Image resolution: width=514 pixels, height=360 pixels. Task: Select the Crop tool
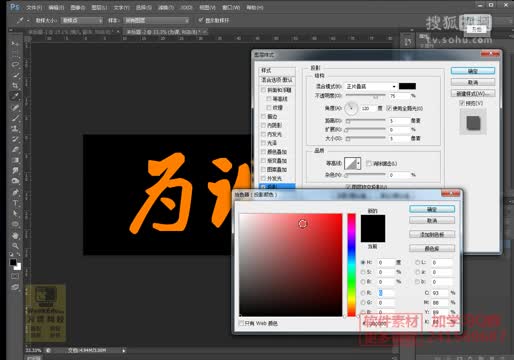click(15, 86)
